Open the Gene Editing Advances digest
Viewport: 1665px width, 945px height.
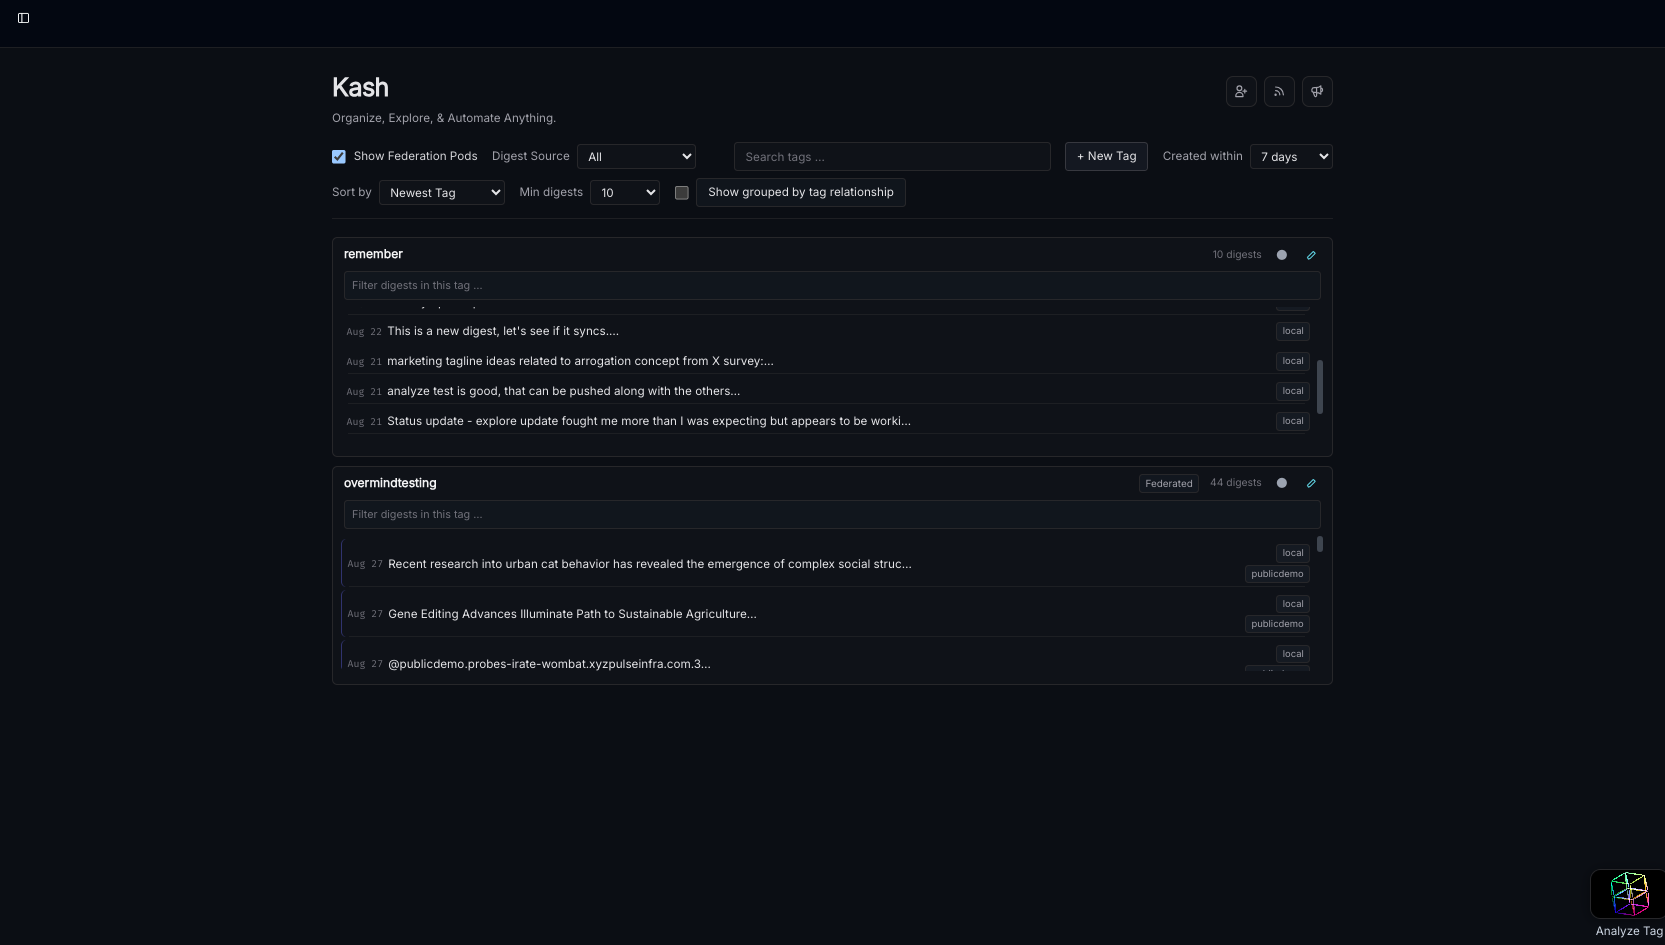pyautogui.click(x=572, y=614)
